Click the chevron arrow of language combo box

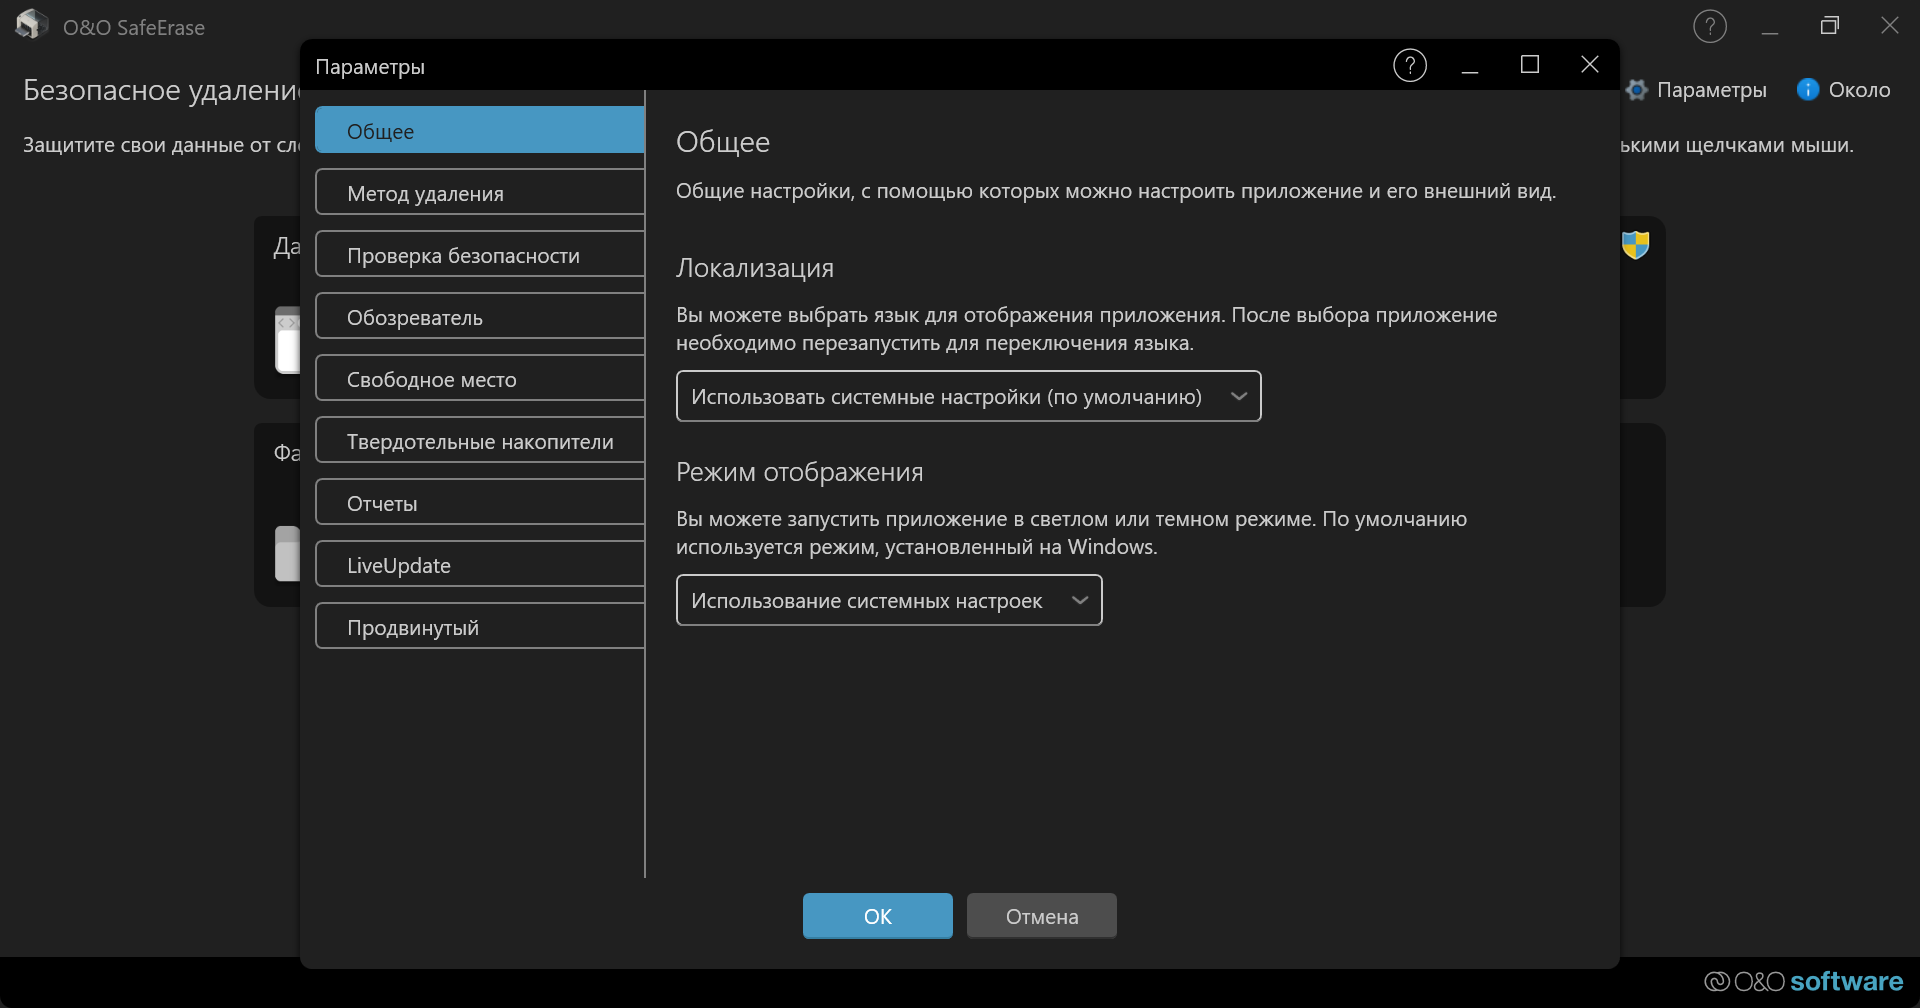point(1238,397)
